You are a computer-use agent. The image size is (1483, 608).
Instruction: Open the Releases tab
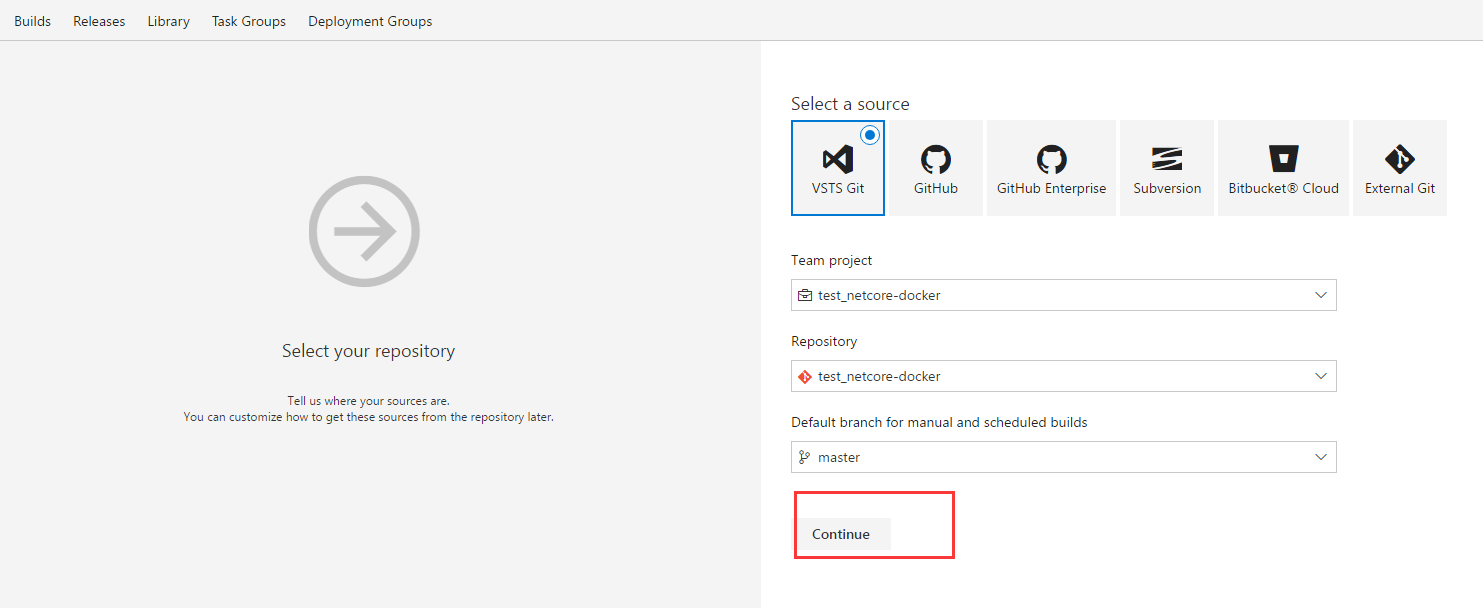click(x=99, y=21)
